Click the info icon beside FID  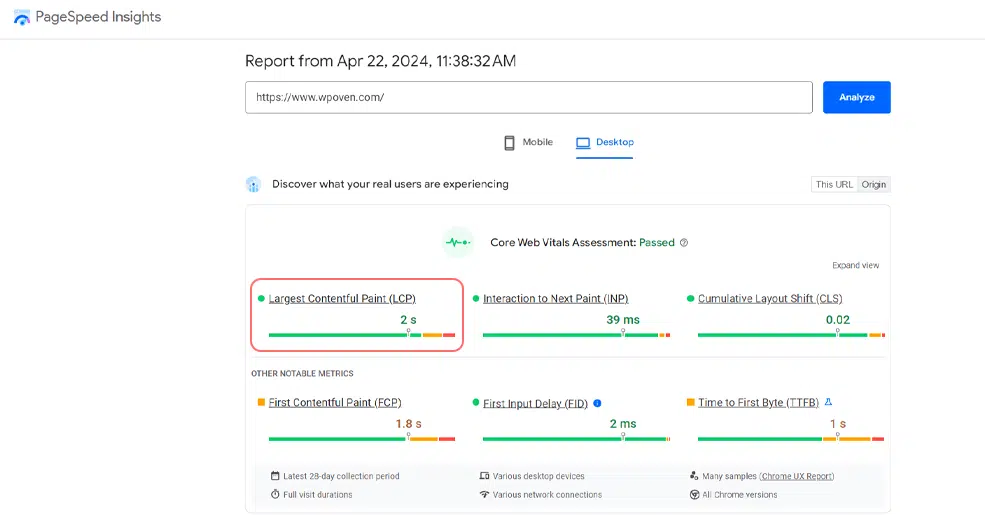coord(597,403)
